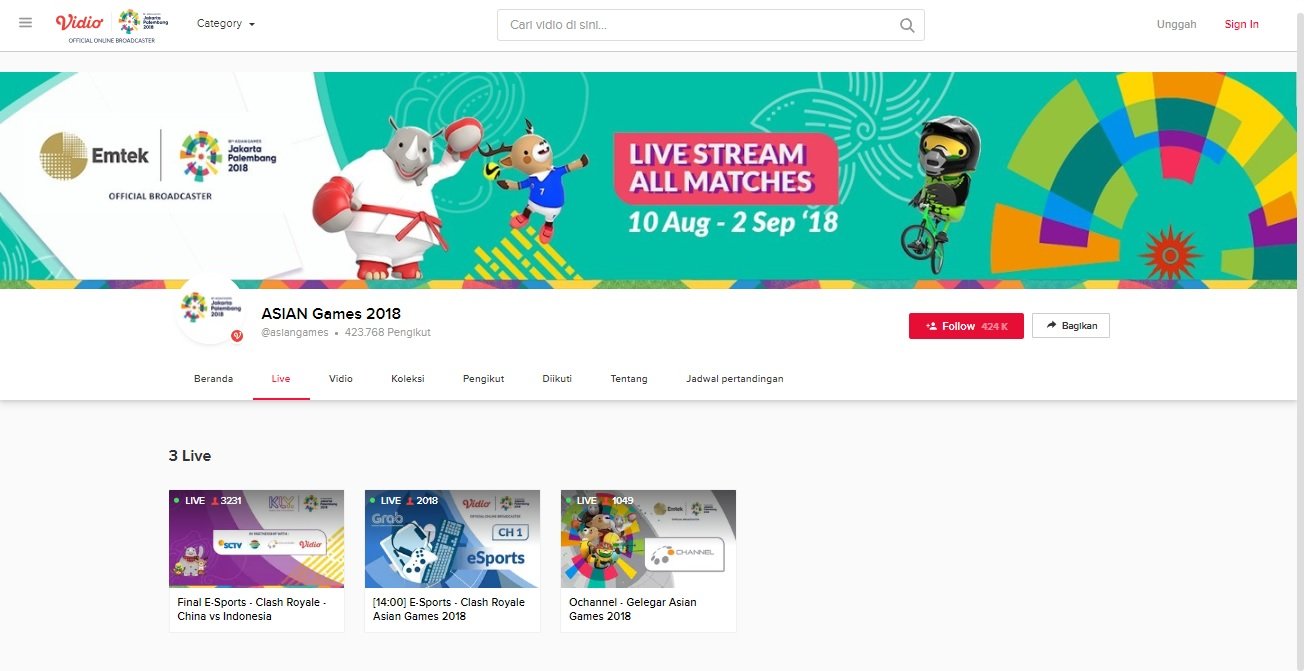Open the Vidio tab
1304x671 pixels.
pyautogui.click(x=341, y=379)
